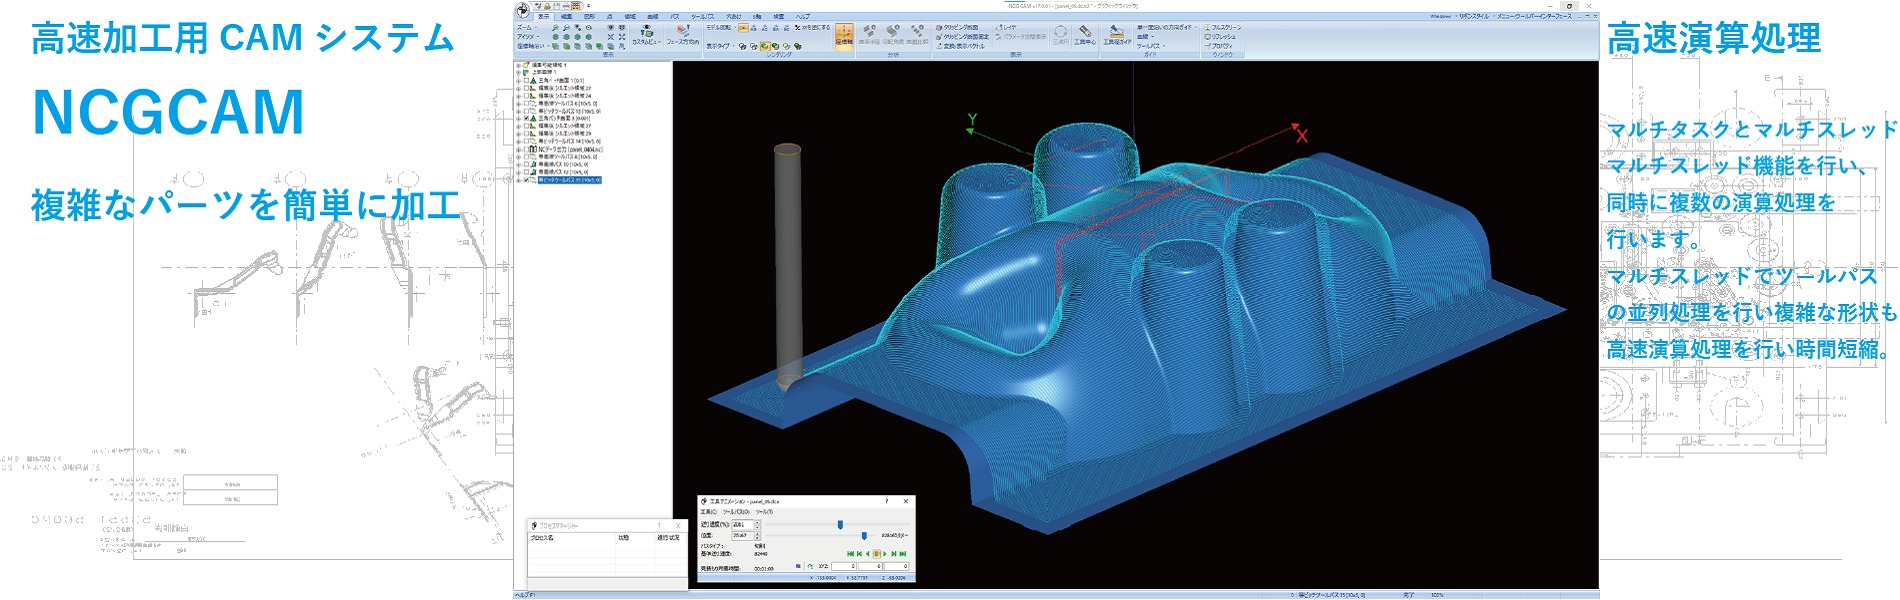Toggle checkbox for 境界体 シルエット領域 29 row

[x=527, y=133]
